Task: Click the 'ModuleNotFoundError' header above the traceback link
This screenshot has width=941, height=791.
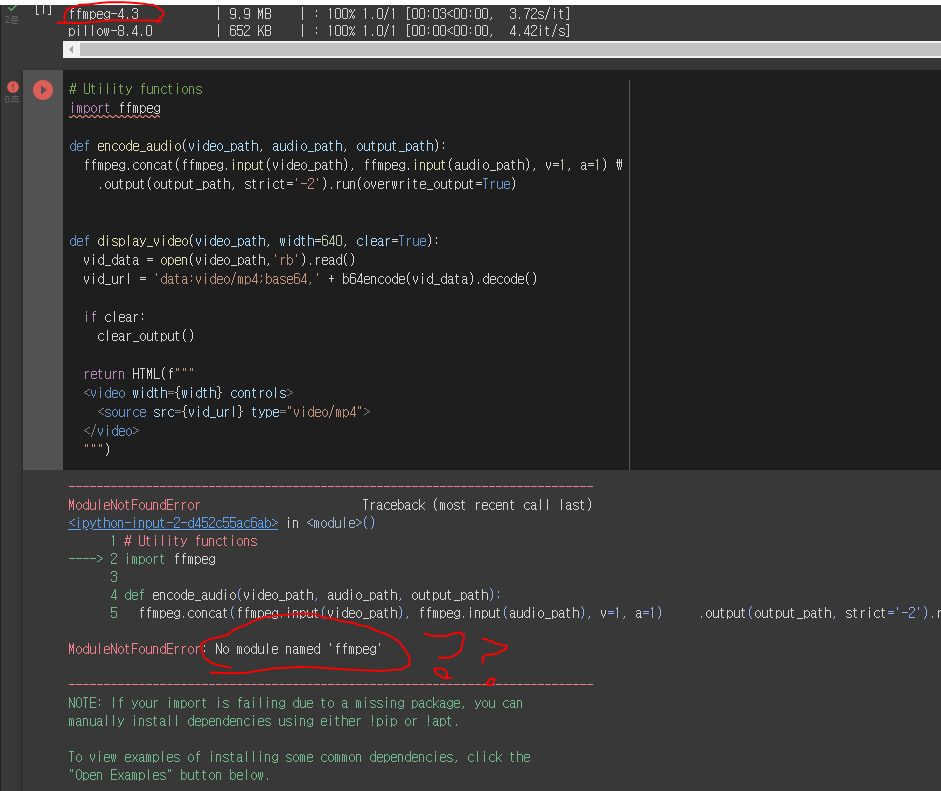Action: pos(134,505)
